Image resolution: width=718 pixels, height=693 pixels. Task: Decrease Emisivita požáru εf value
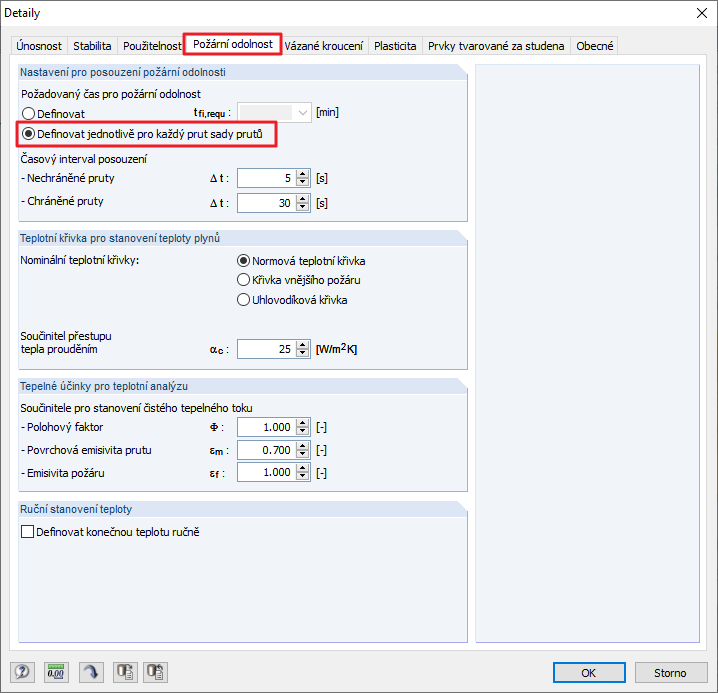[303, 476]
